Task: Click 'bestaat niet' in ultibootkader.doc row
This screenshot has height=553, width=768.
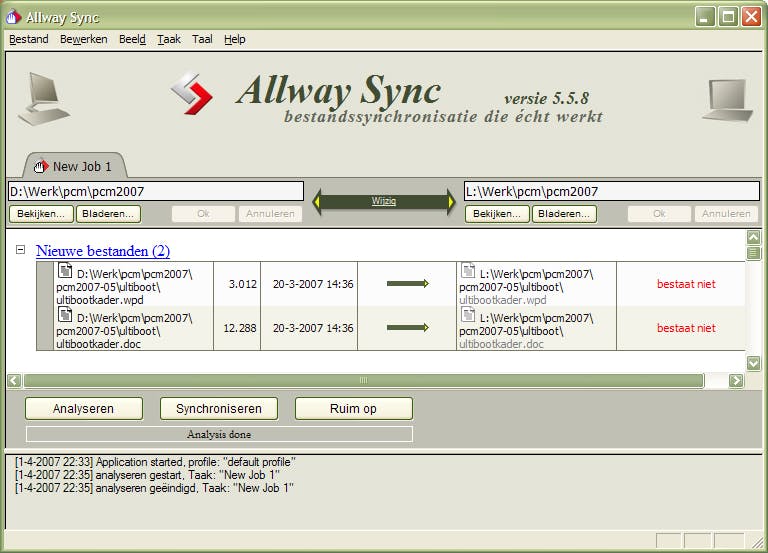Action: click(686, 328)
